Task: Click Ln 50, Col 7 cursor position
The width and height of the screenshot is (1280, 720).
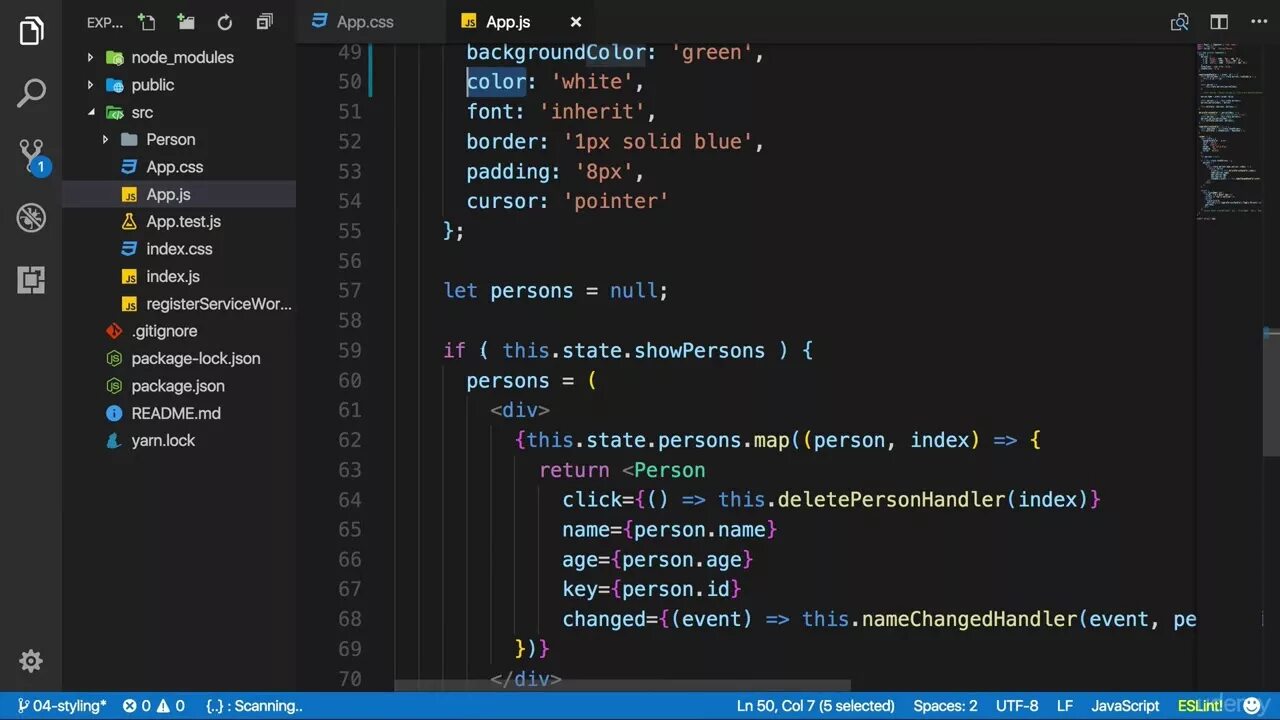Action: point(815,706)
